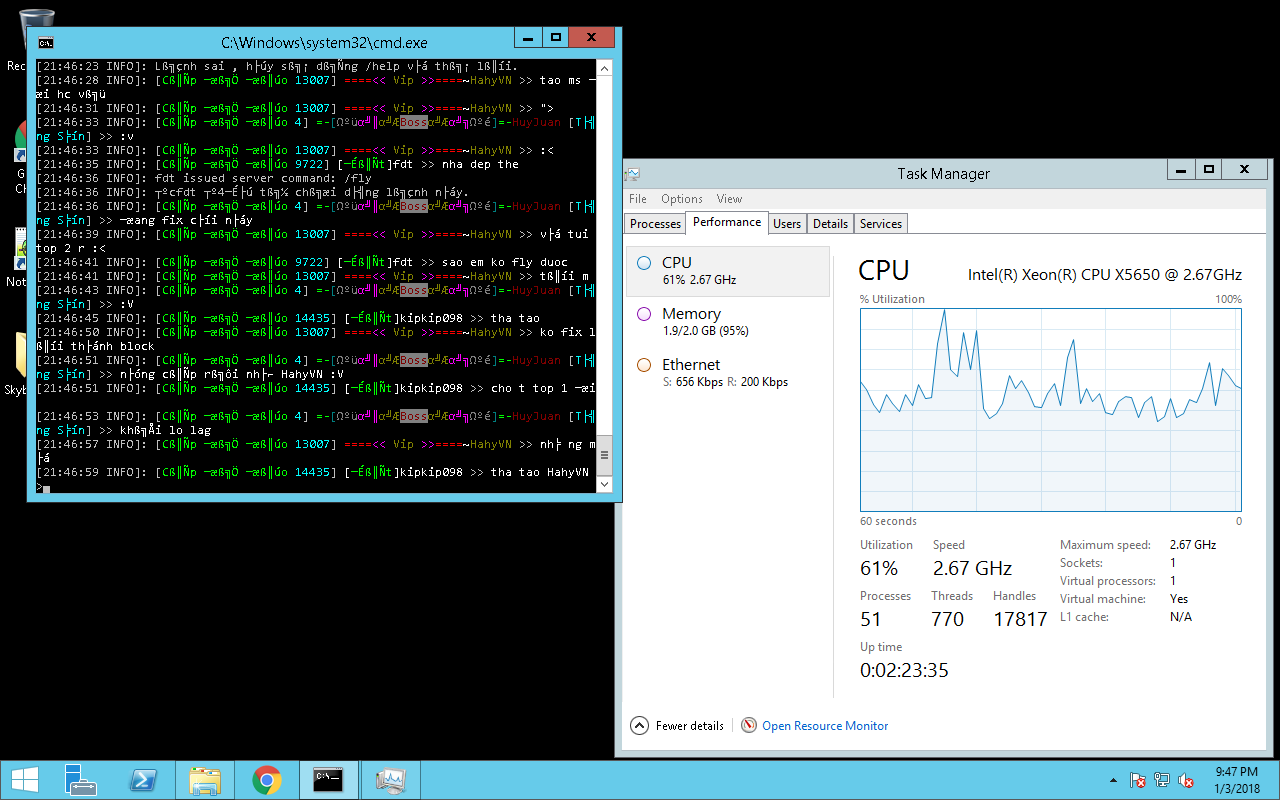Switch to the cmd.exe taskbar button
The image size is (1280, 800).
tap(328, 780)
